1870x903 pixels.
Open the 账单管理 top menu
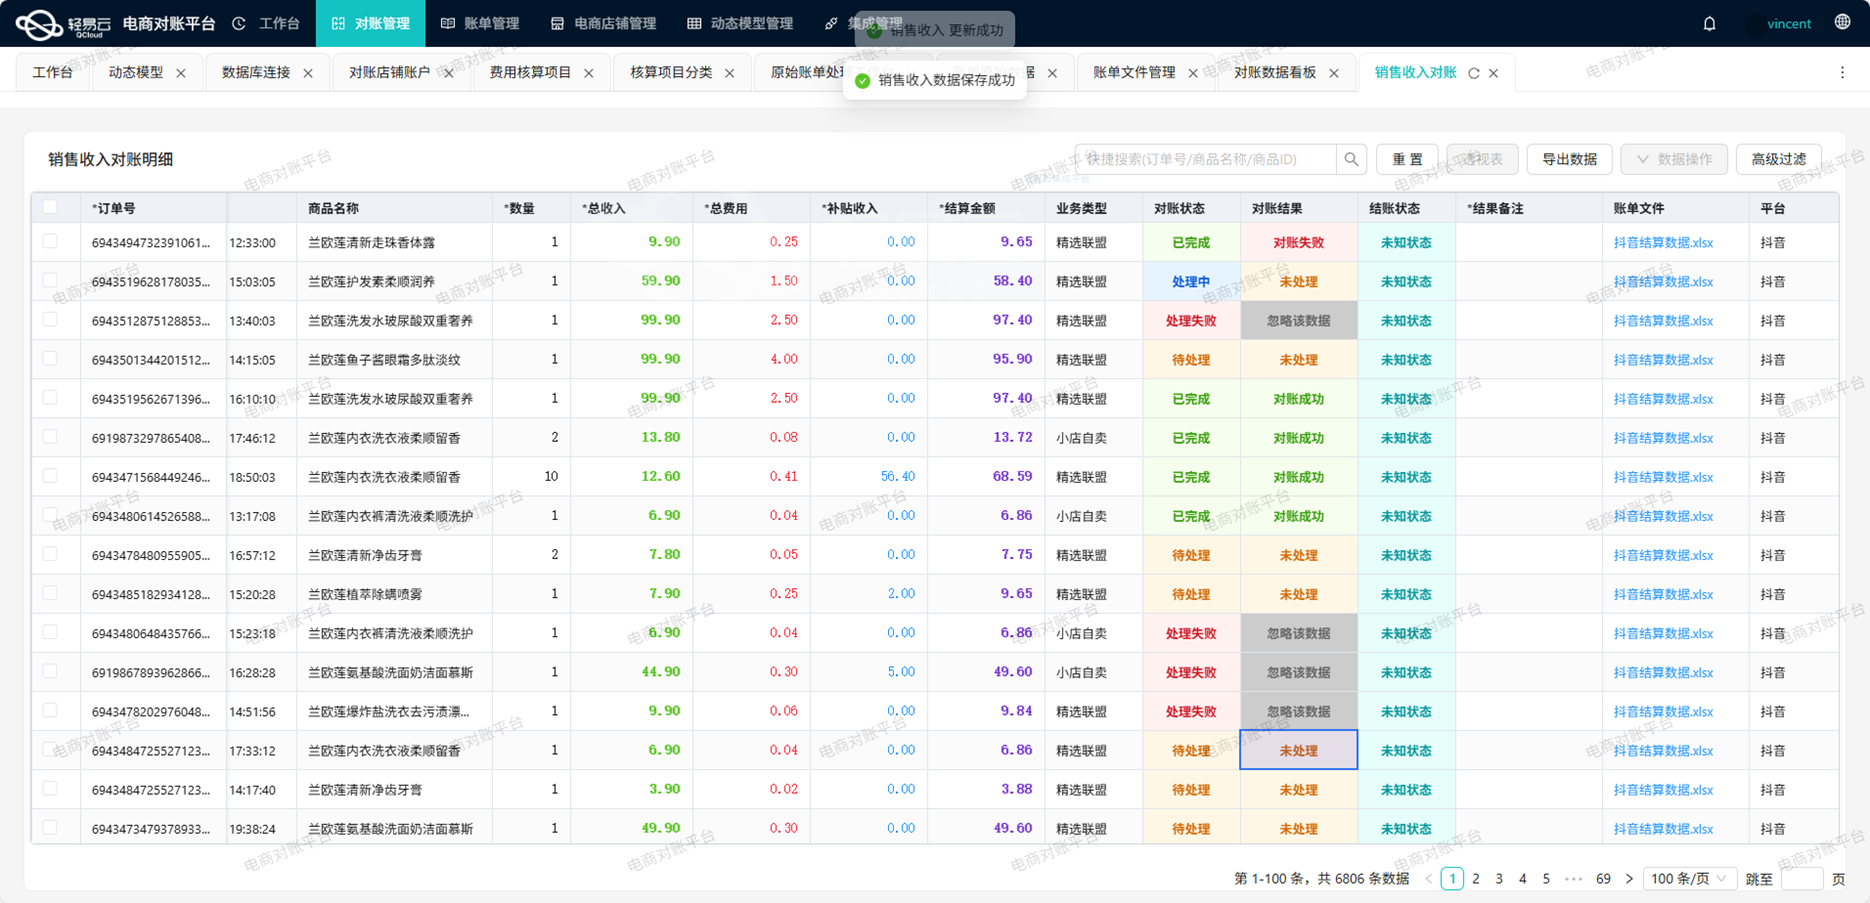480,23
